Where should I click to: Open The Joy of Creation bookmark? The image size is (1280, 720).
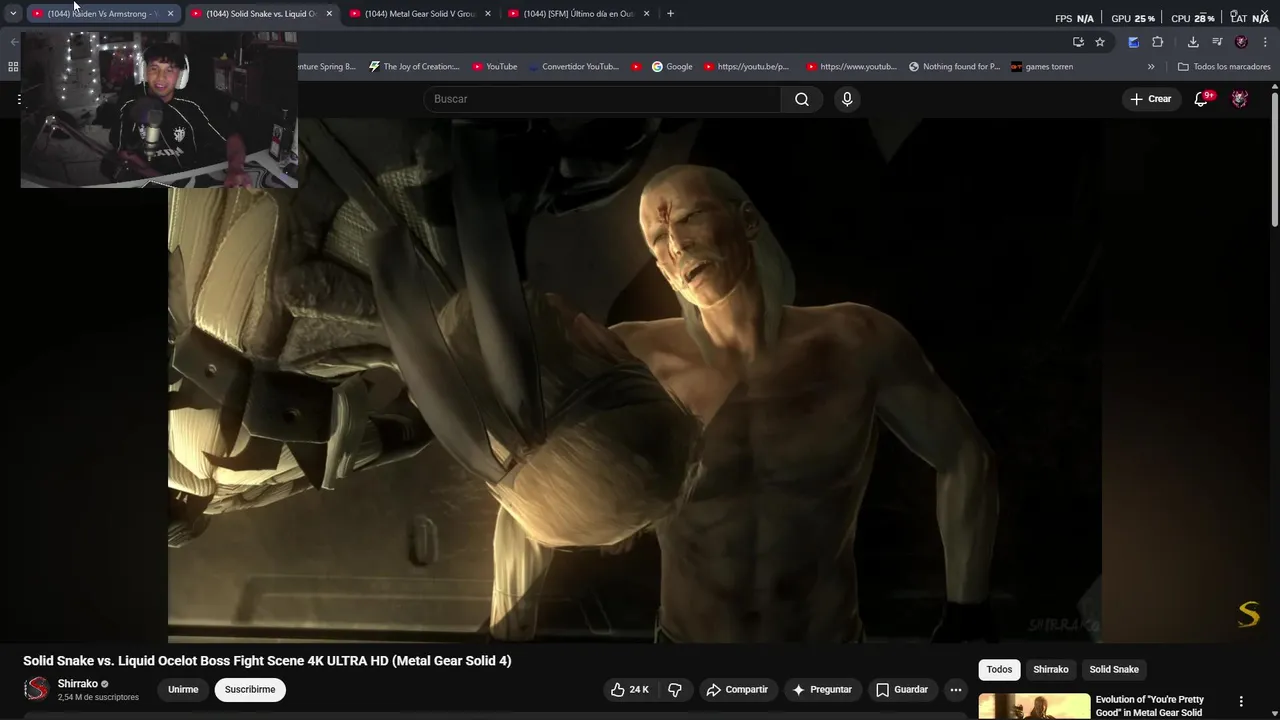[x=414, y=67]
